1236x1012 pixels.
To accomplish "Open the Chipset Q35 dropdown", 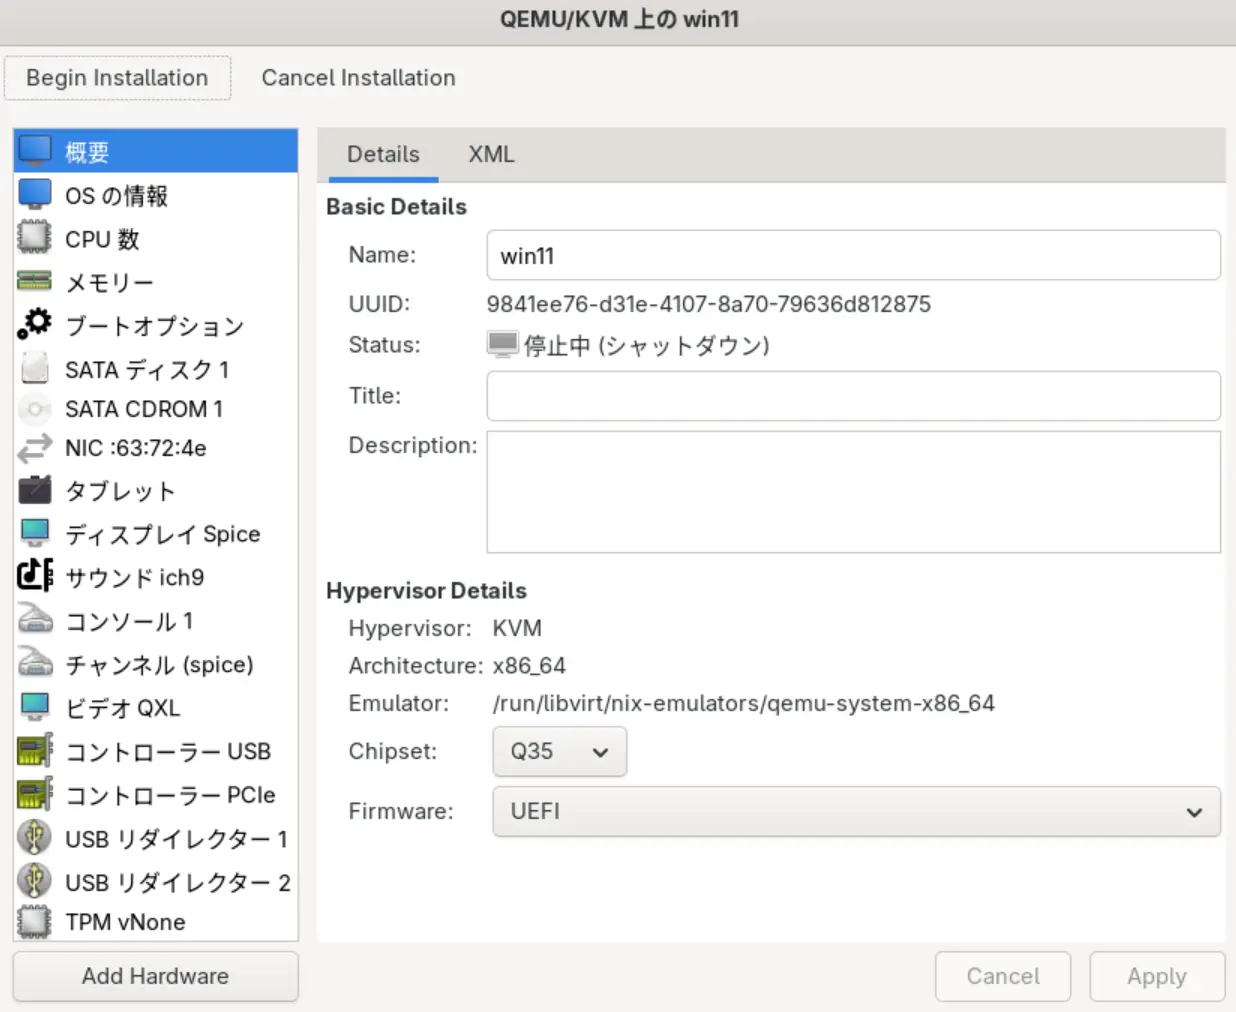I will (559, 751).
